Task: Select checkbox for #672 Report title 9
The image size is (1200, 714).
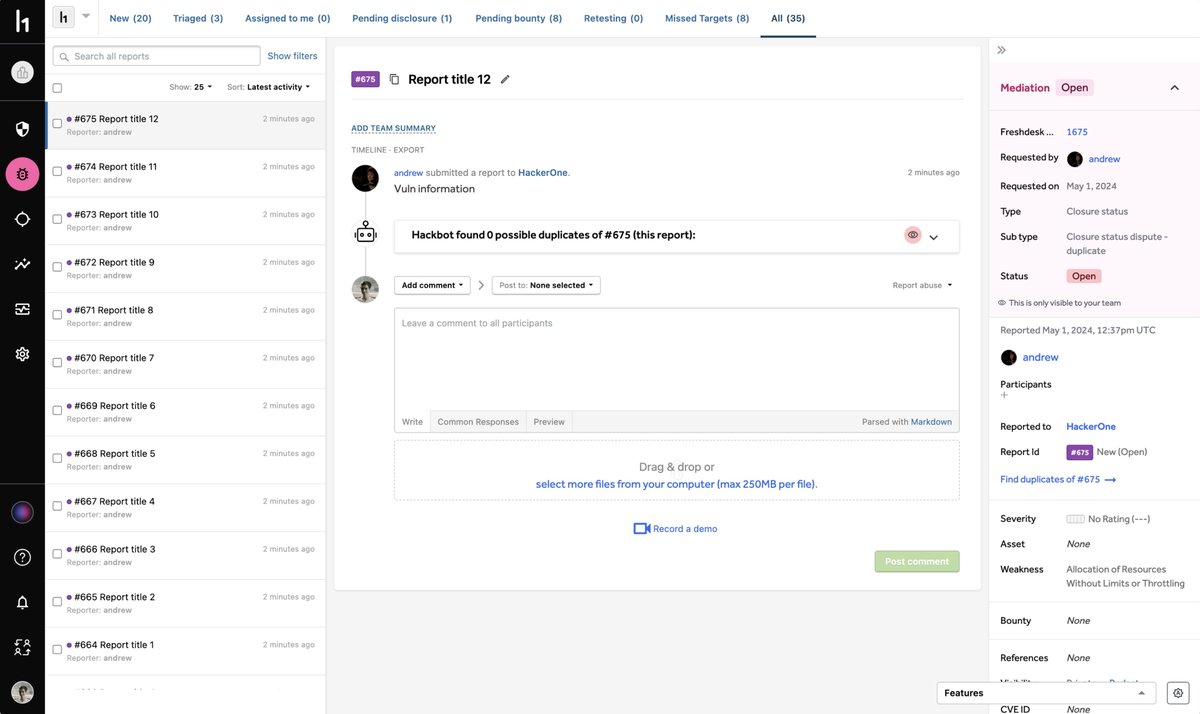Action: click(57, 268)
